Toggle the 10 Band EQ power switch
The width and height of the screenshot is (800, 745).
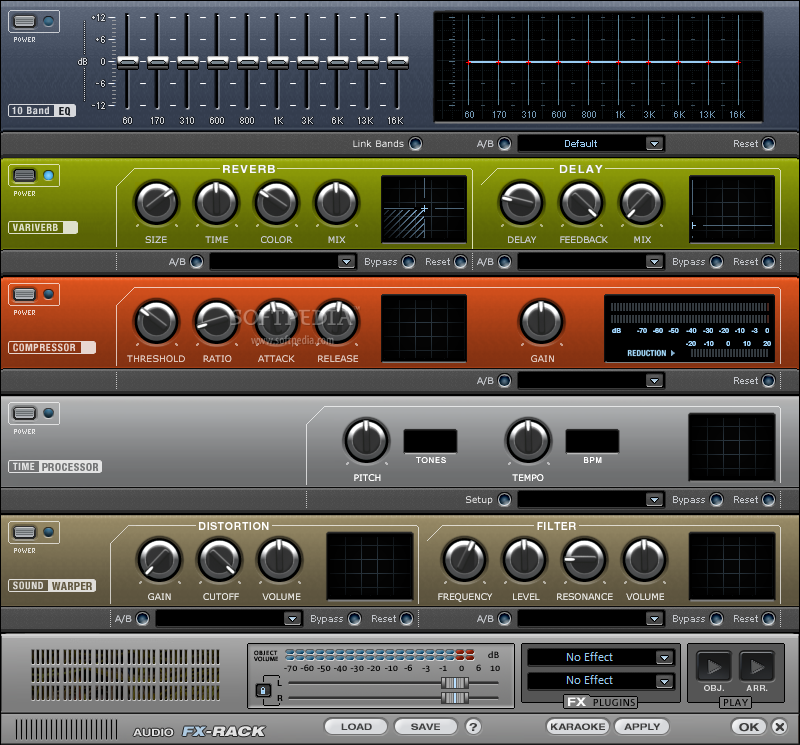[24, 21]
